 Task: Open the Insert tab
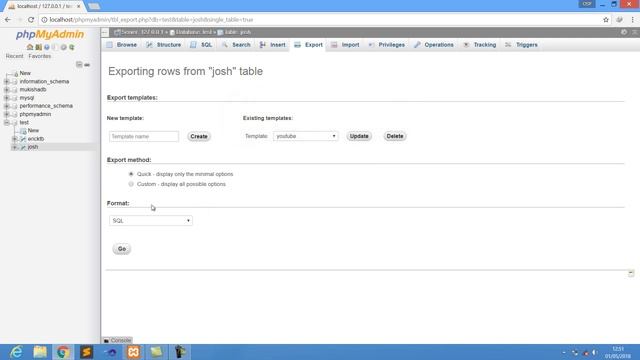click(x=273, y=45)
